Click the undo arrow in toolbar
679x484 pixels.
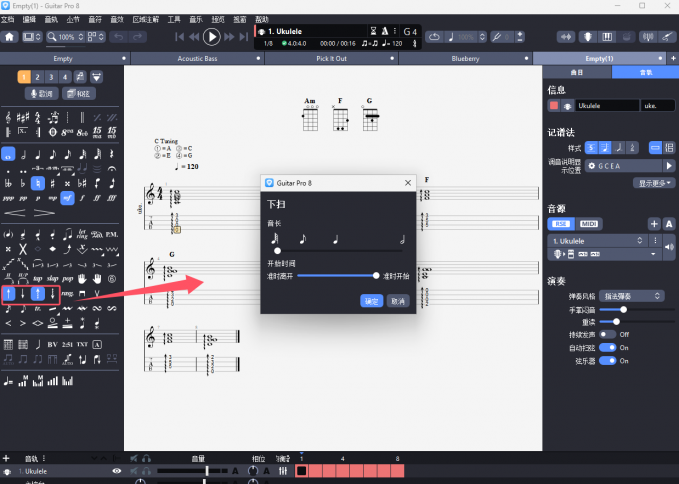tap(120, 37)
